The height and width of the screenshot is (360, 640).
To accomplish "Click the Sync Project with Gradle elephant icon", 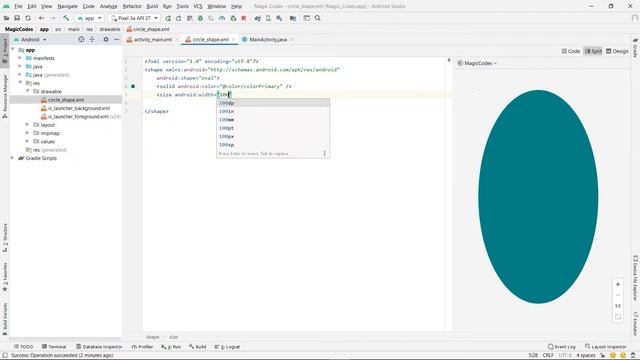I will point(258,18).
